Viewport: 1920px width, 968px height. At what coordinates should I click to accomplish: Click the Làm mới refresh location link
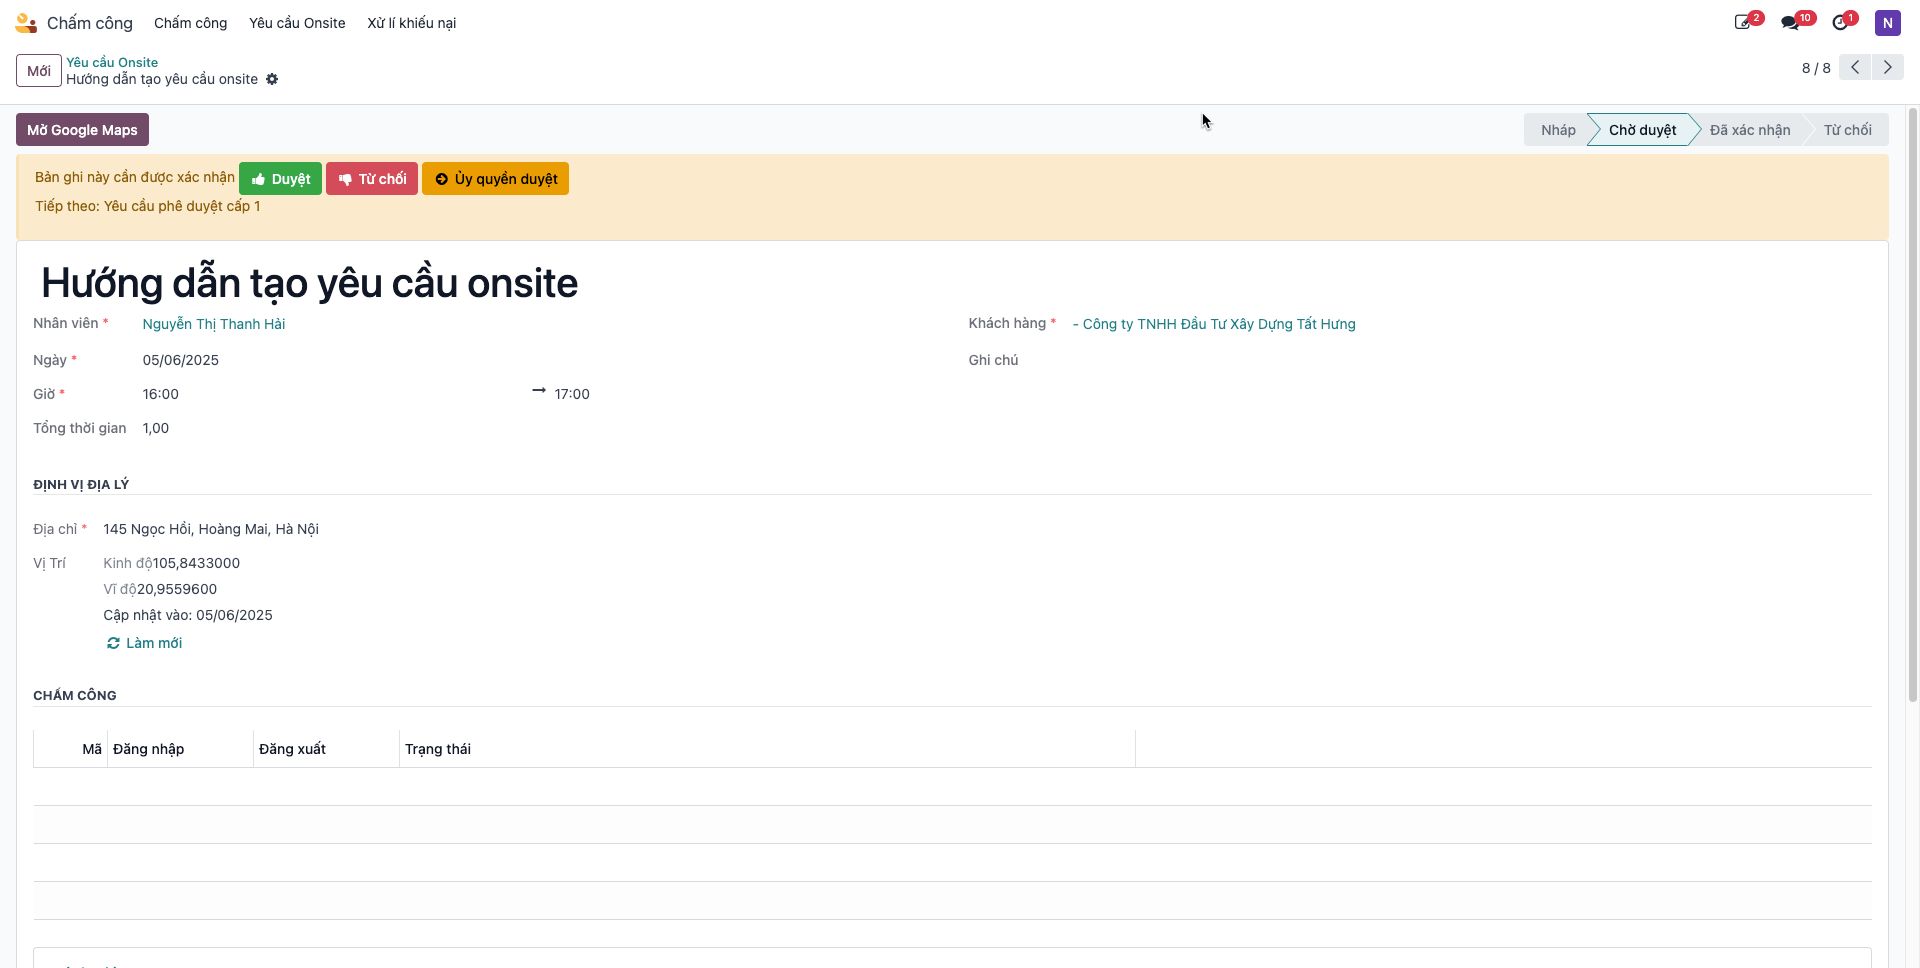click(144, 643)
